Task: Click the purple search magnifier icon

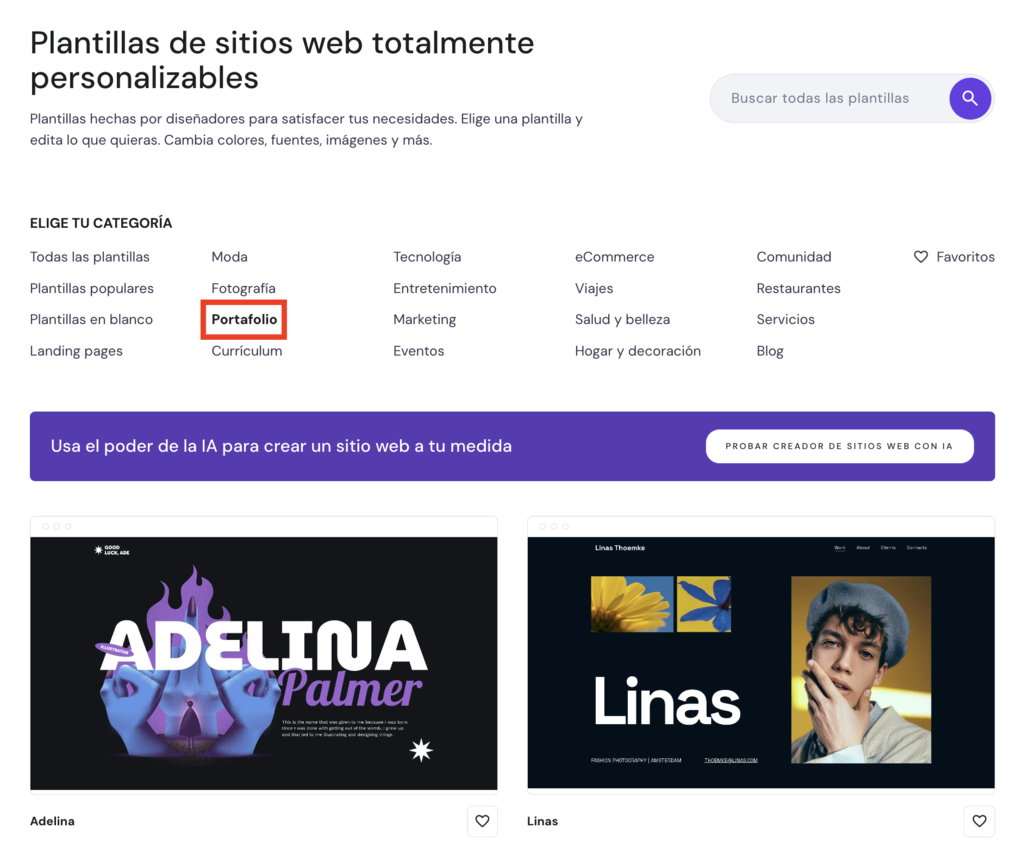Action: point(969,98)
